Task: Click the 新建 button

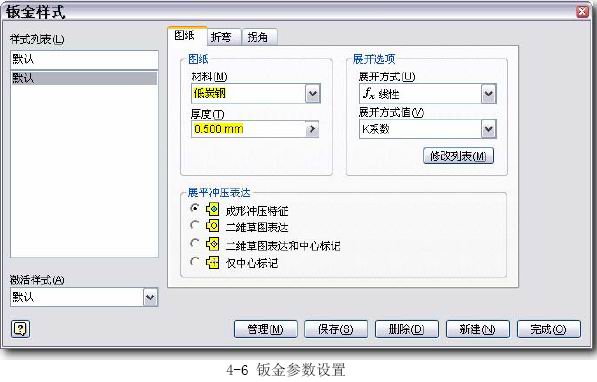Action: (477, 329)
